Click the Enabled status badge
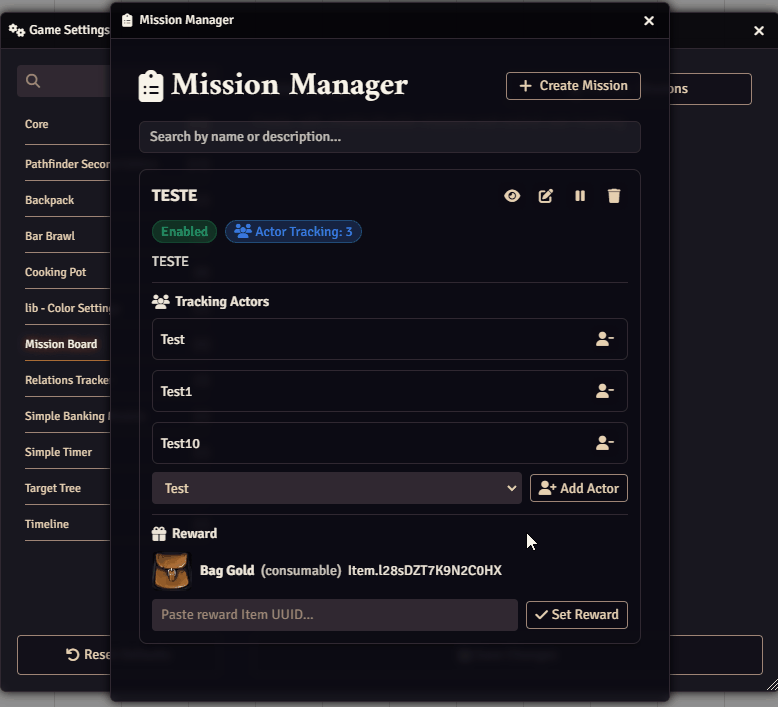Viewport: 778px width, 707px height. (x=184, y=232)
